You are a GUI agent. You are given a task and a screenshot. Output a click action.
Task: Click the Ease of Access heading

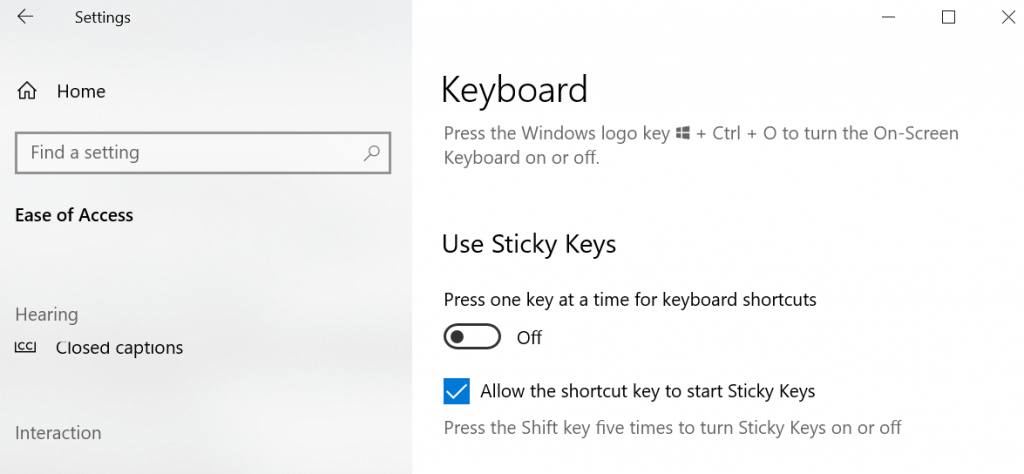[74, 215]
